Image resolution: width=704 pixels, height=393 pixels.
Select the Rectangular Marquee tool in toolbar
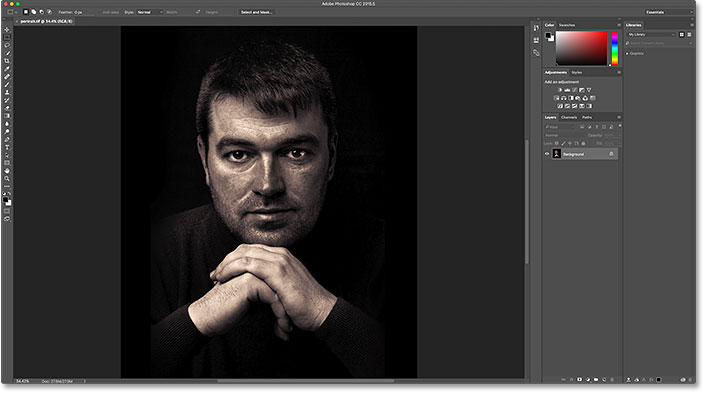point(7,37)
